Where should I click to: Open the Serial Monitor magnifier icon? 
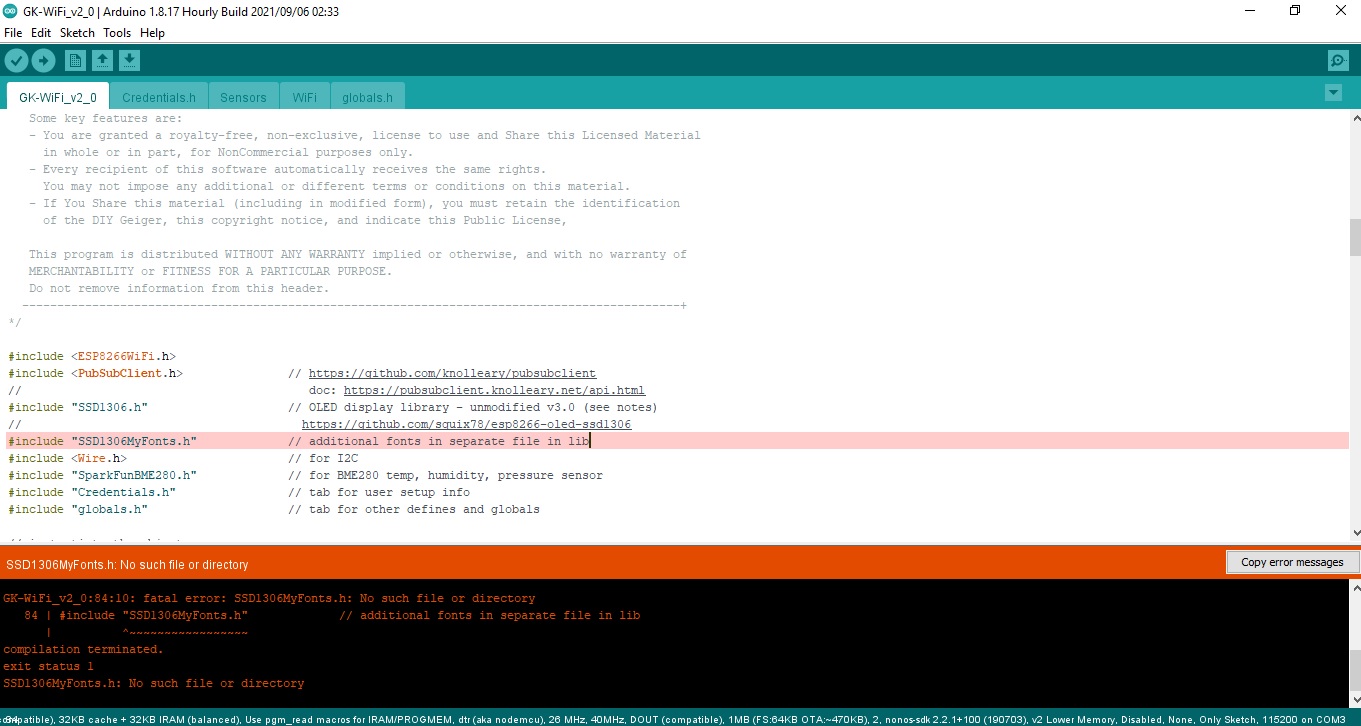[1338, 61]
